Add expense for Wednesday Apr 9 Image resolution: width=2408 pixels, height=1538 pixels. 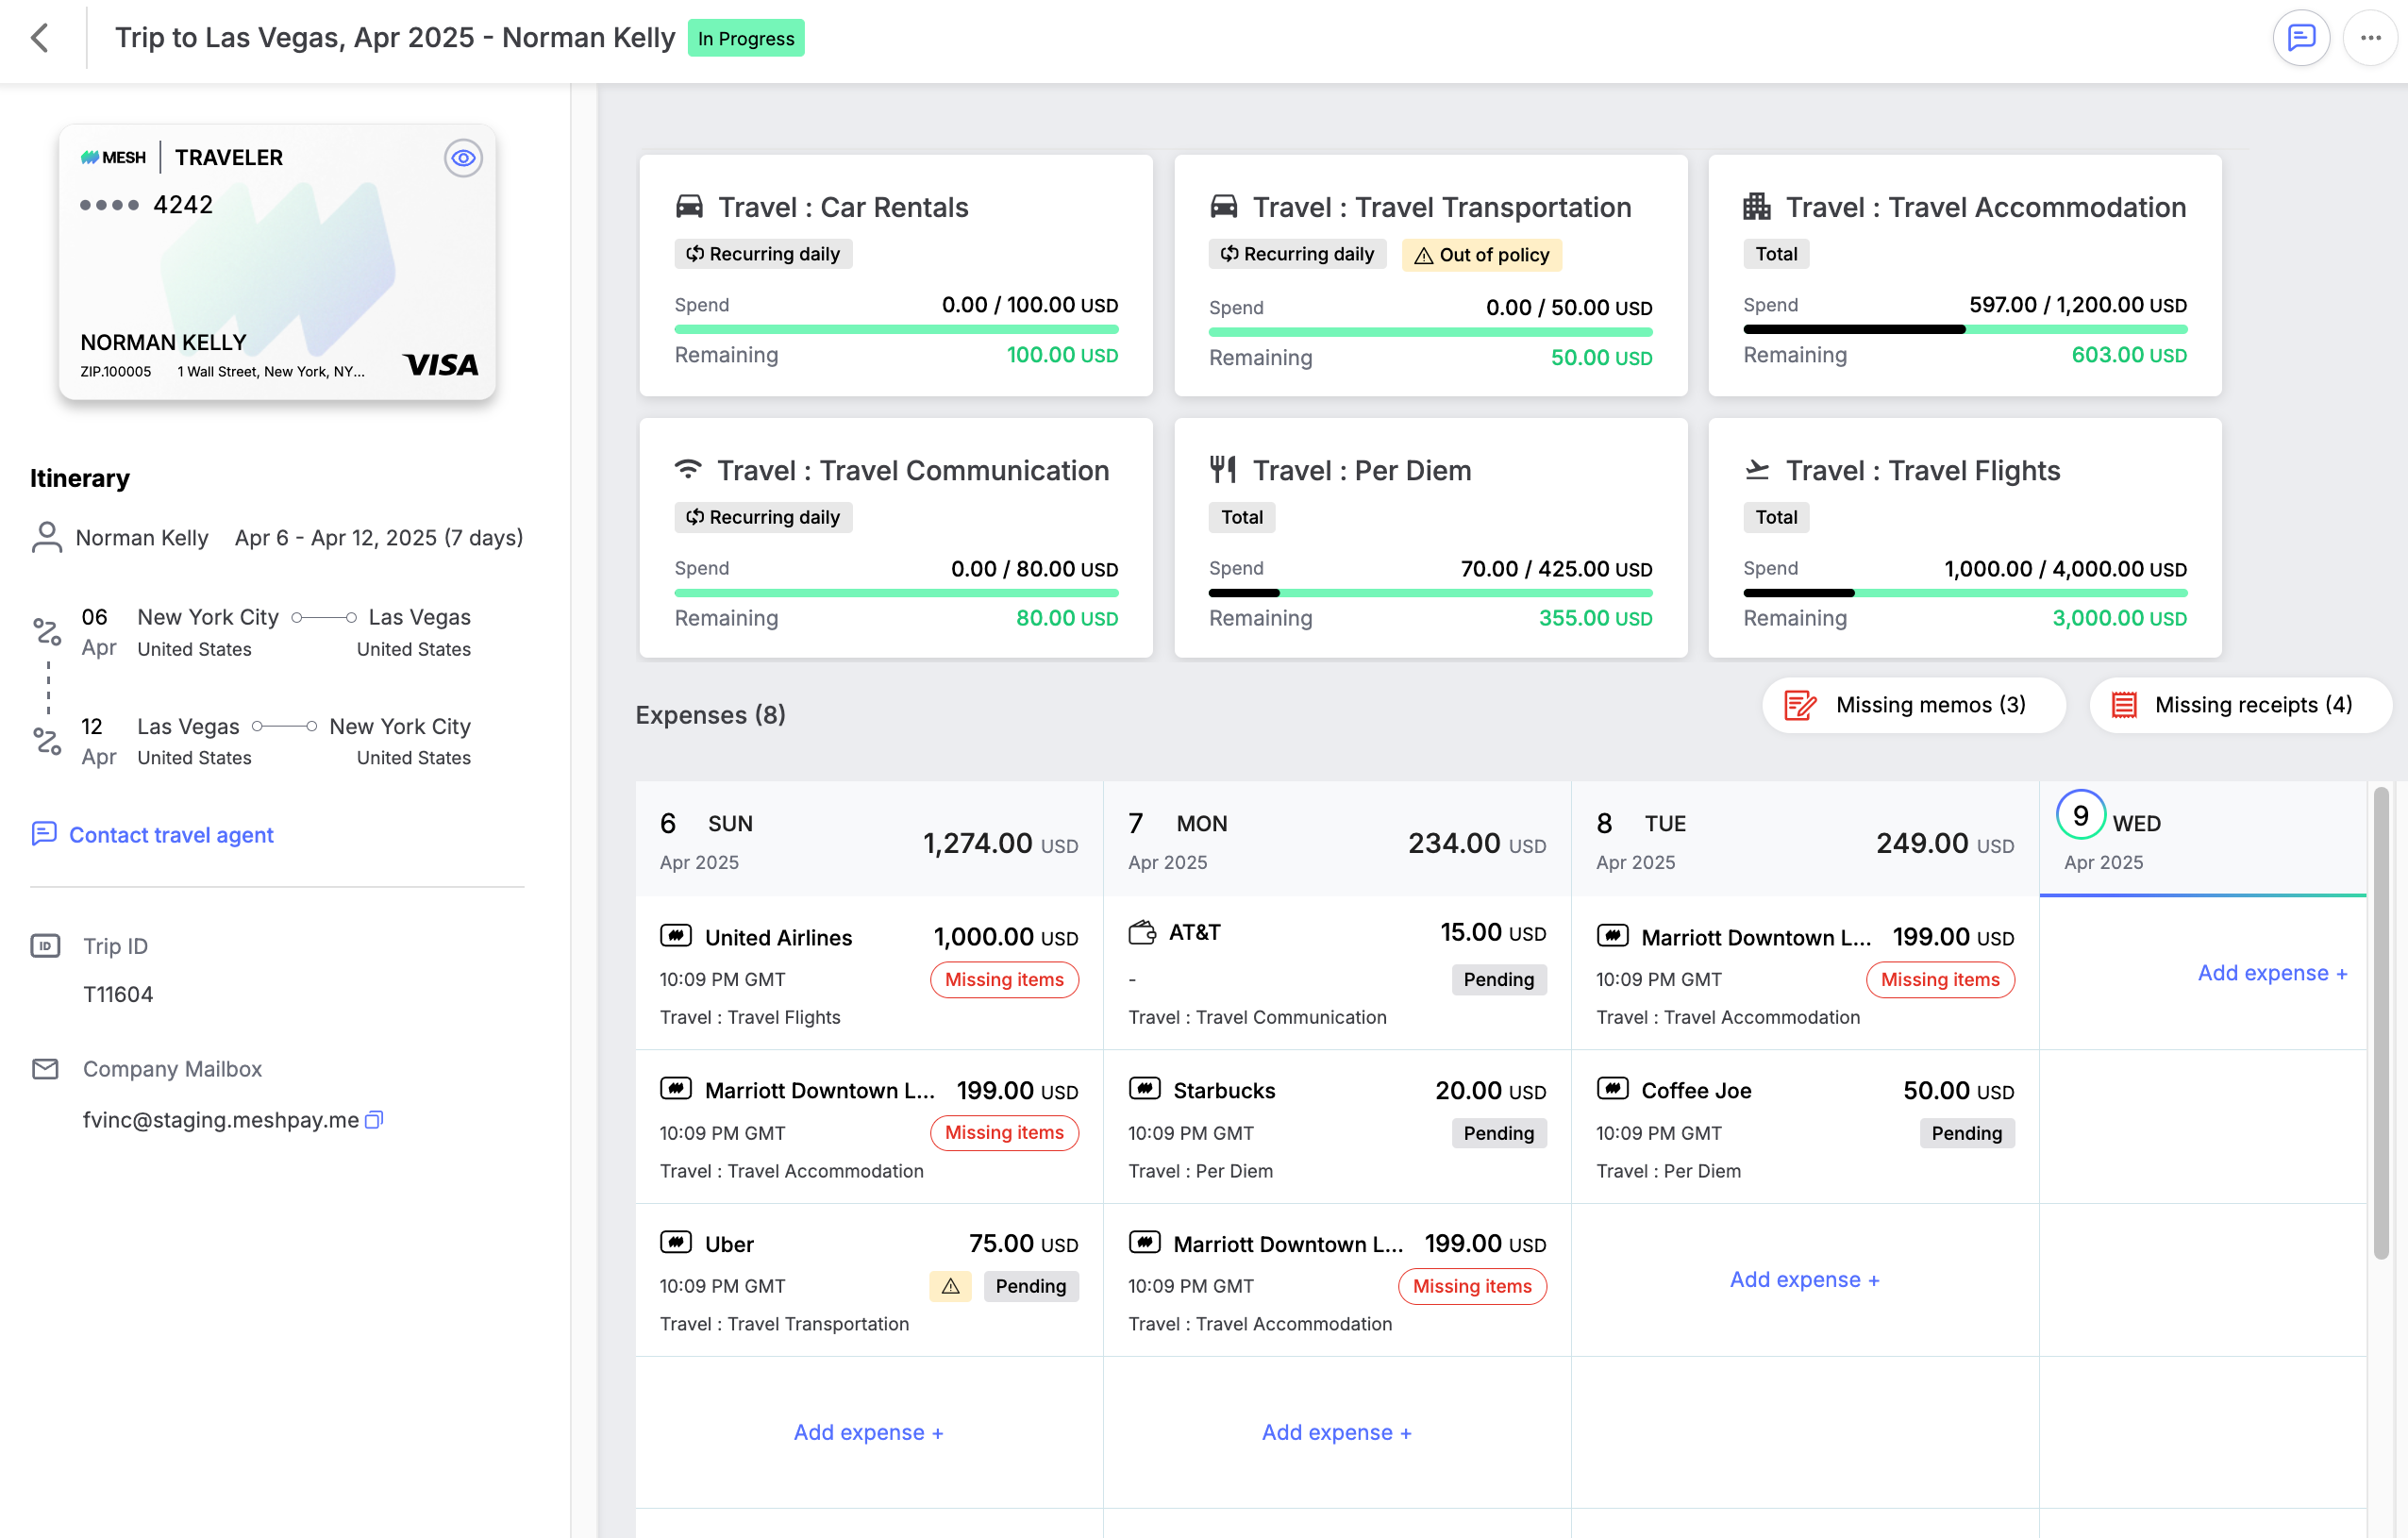tap(2272, 973)
